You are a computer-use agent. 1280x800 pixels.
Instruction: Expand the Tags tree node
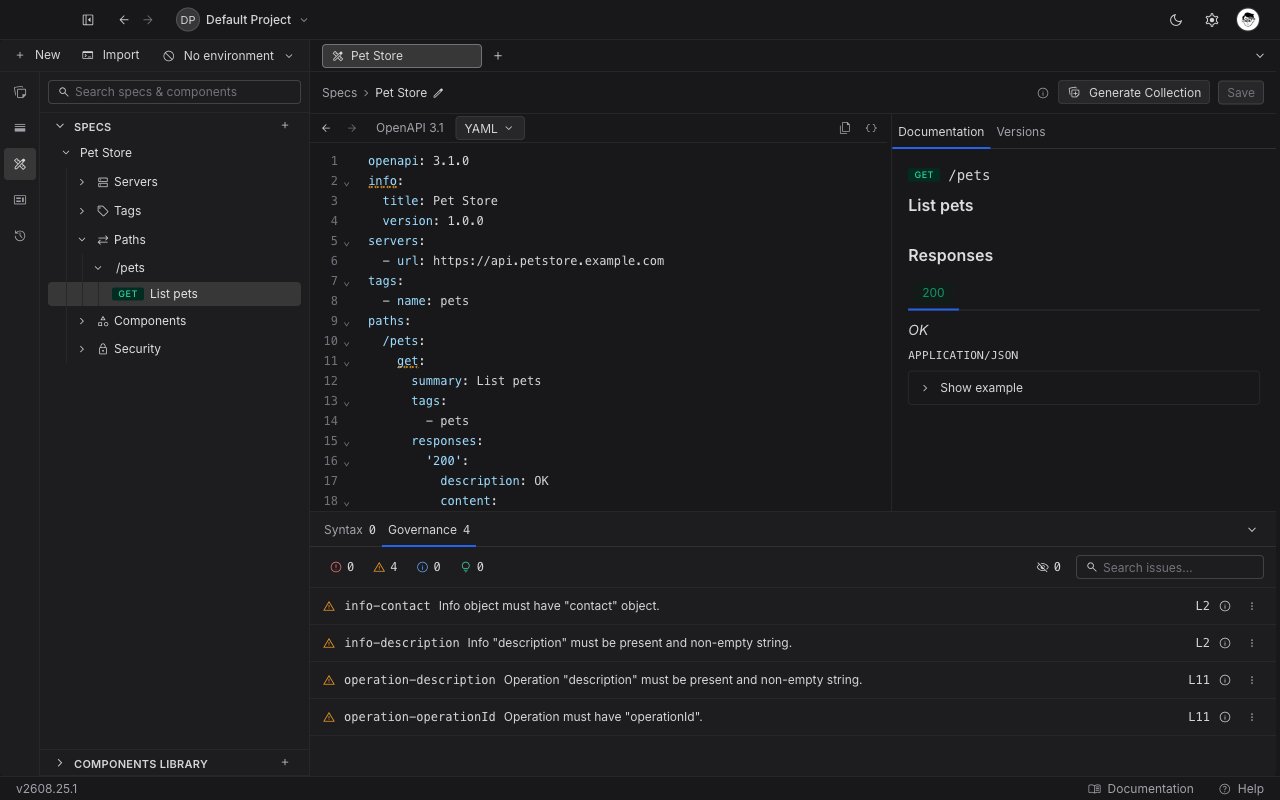82,211
